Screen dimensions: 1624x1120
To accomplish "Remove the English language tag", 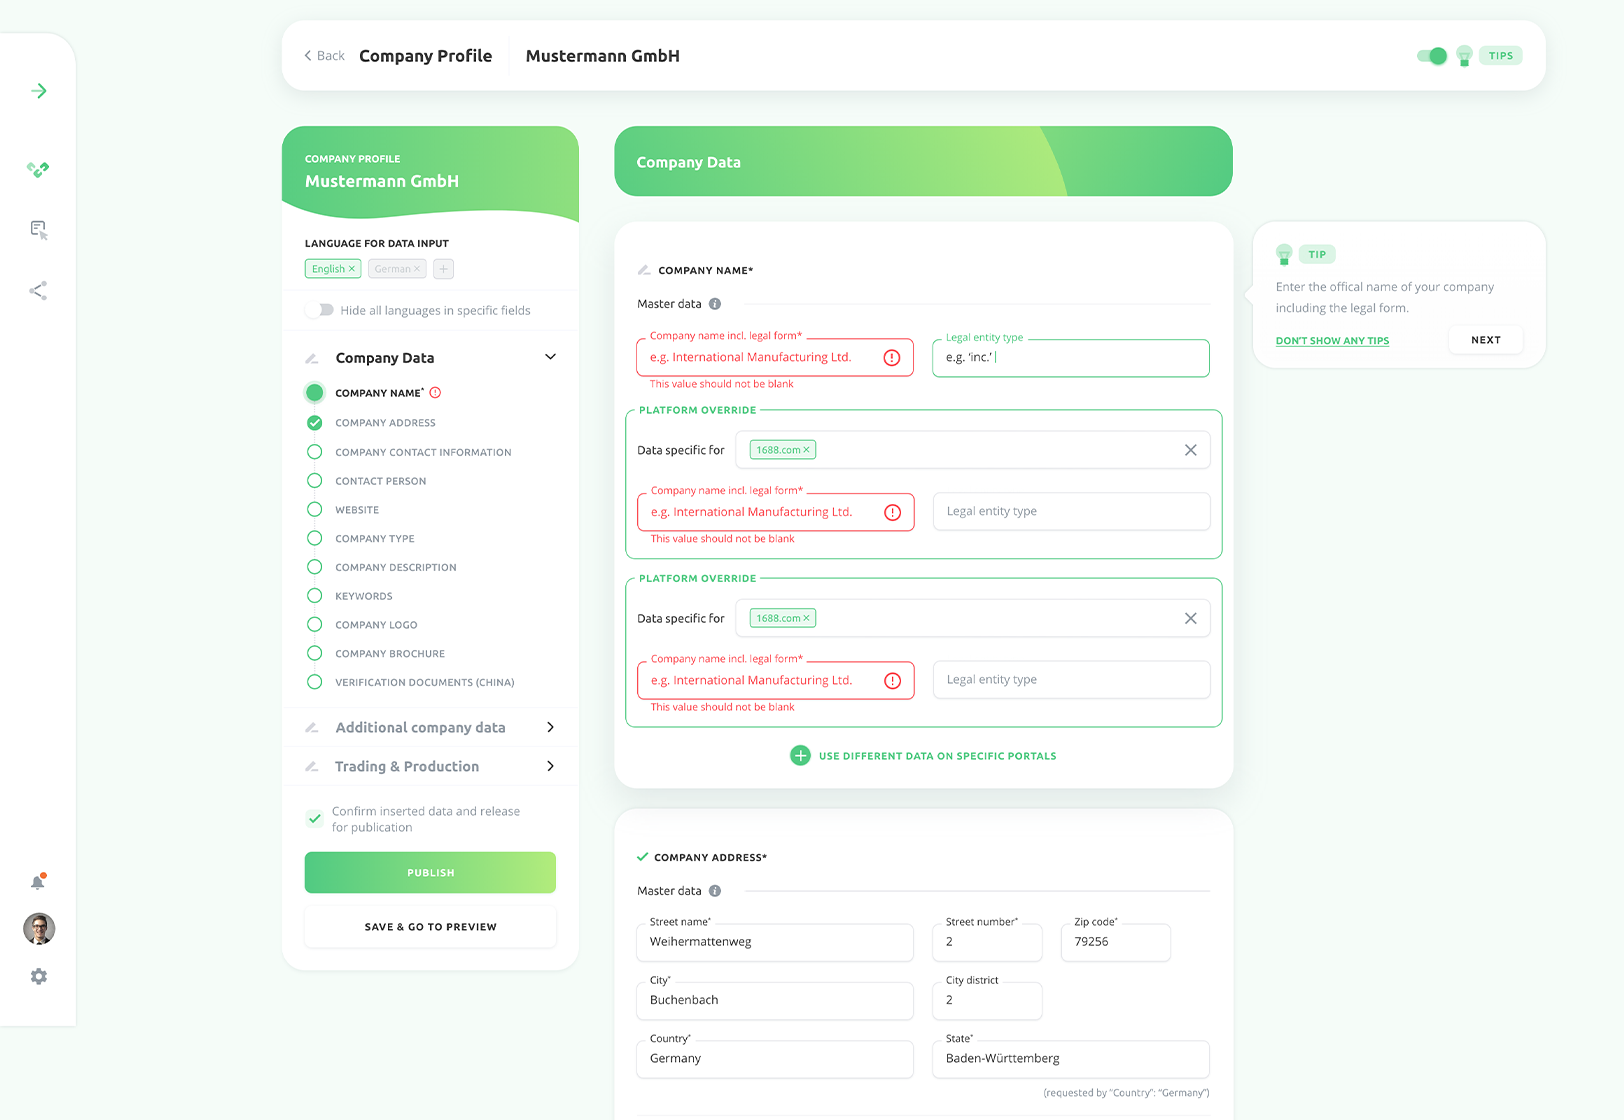I will click(352, 269).
